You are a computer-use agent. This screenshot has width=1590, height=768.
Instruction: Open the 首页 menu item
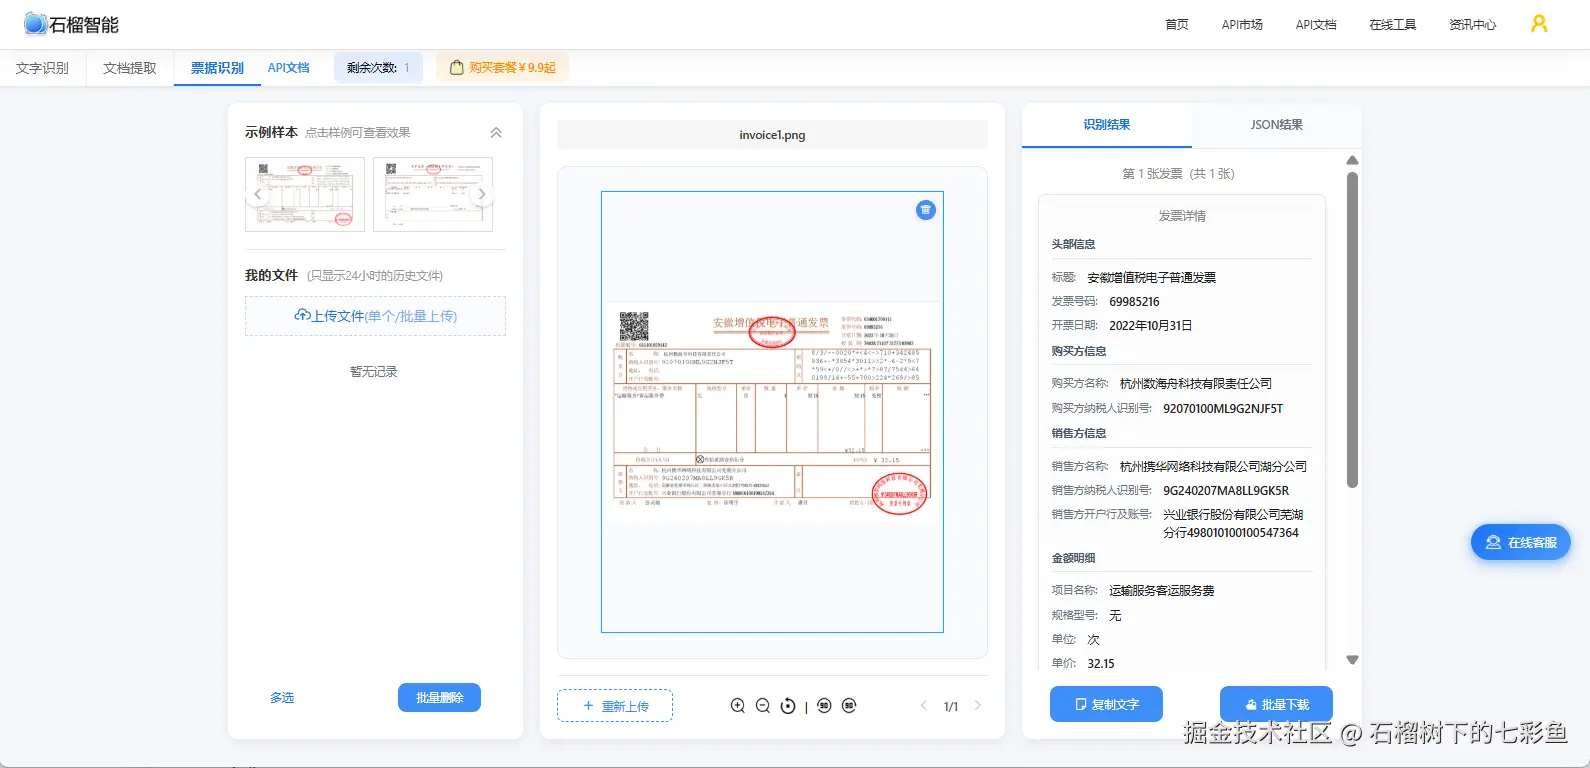pyautogui.click(x=1177, y=25)
